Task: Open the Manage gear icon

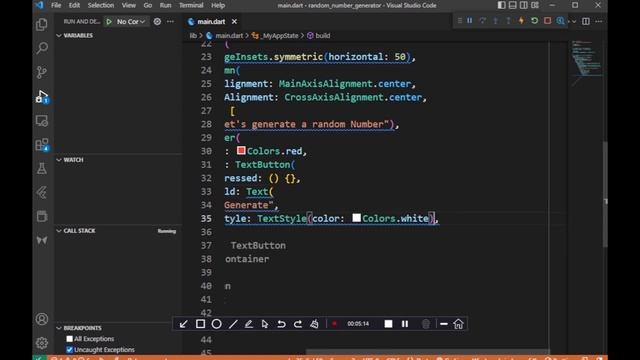Action: [42, 343]
